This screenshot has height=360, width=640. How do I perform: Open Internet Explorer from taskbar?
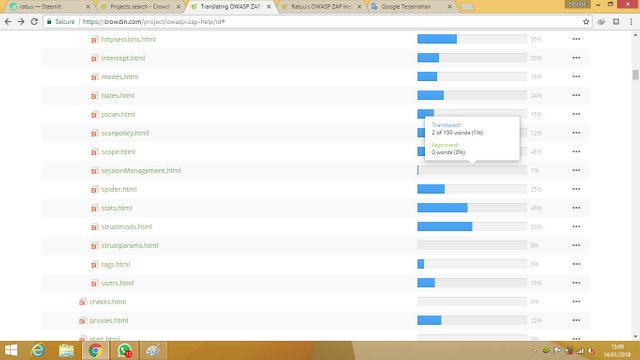(x=38, y=351)
